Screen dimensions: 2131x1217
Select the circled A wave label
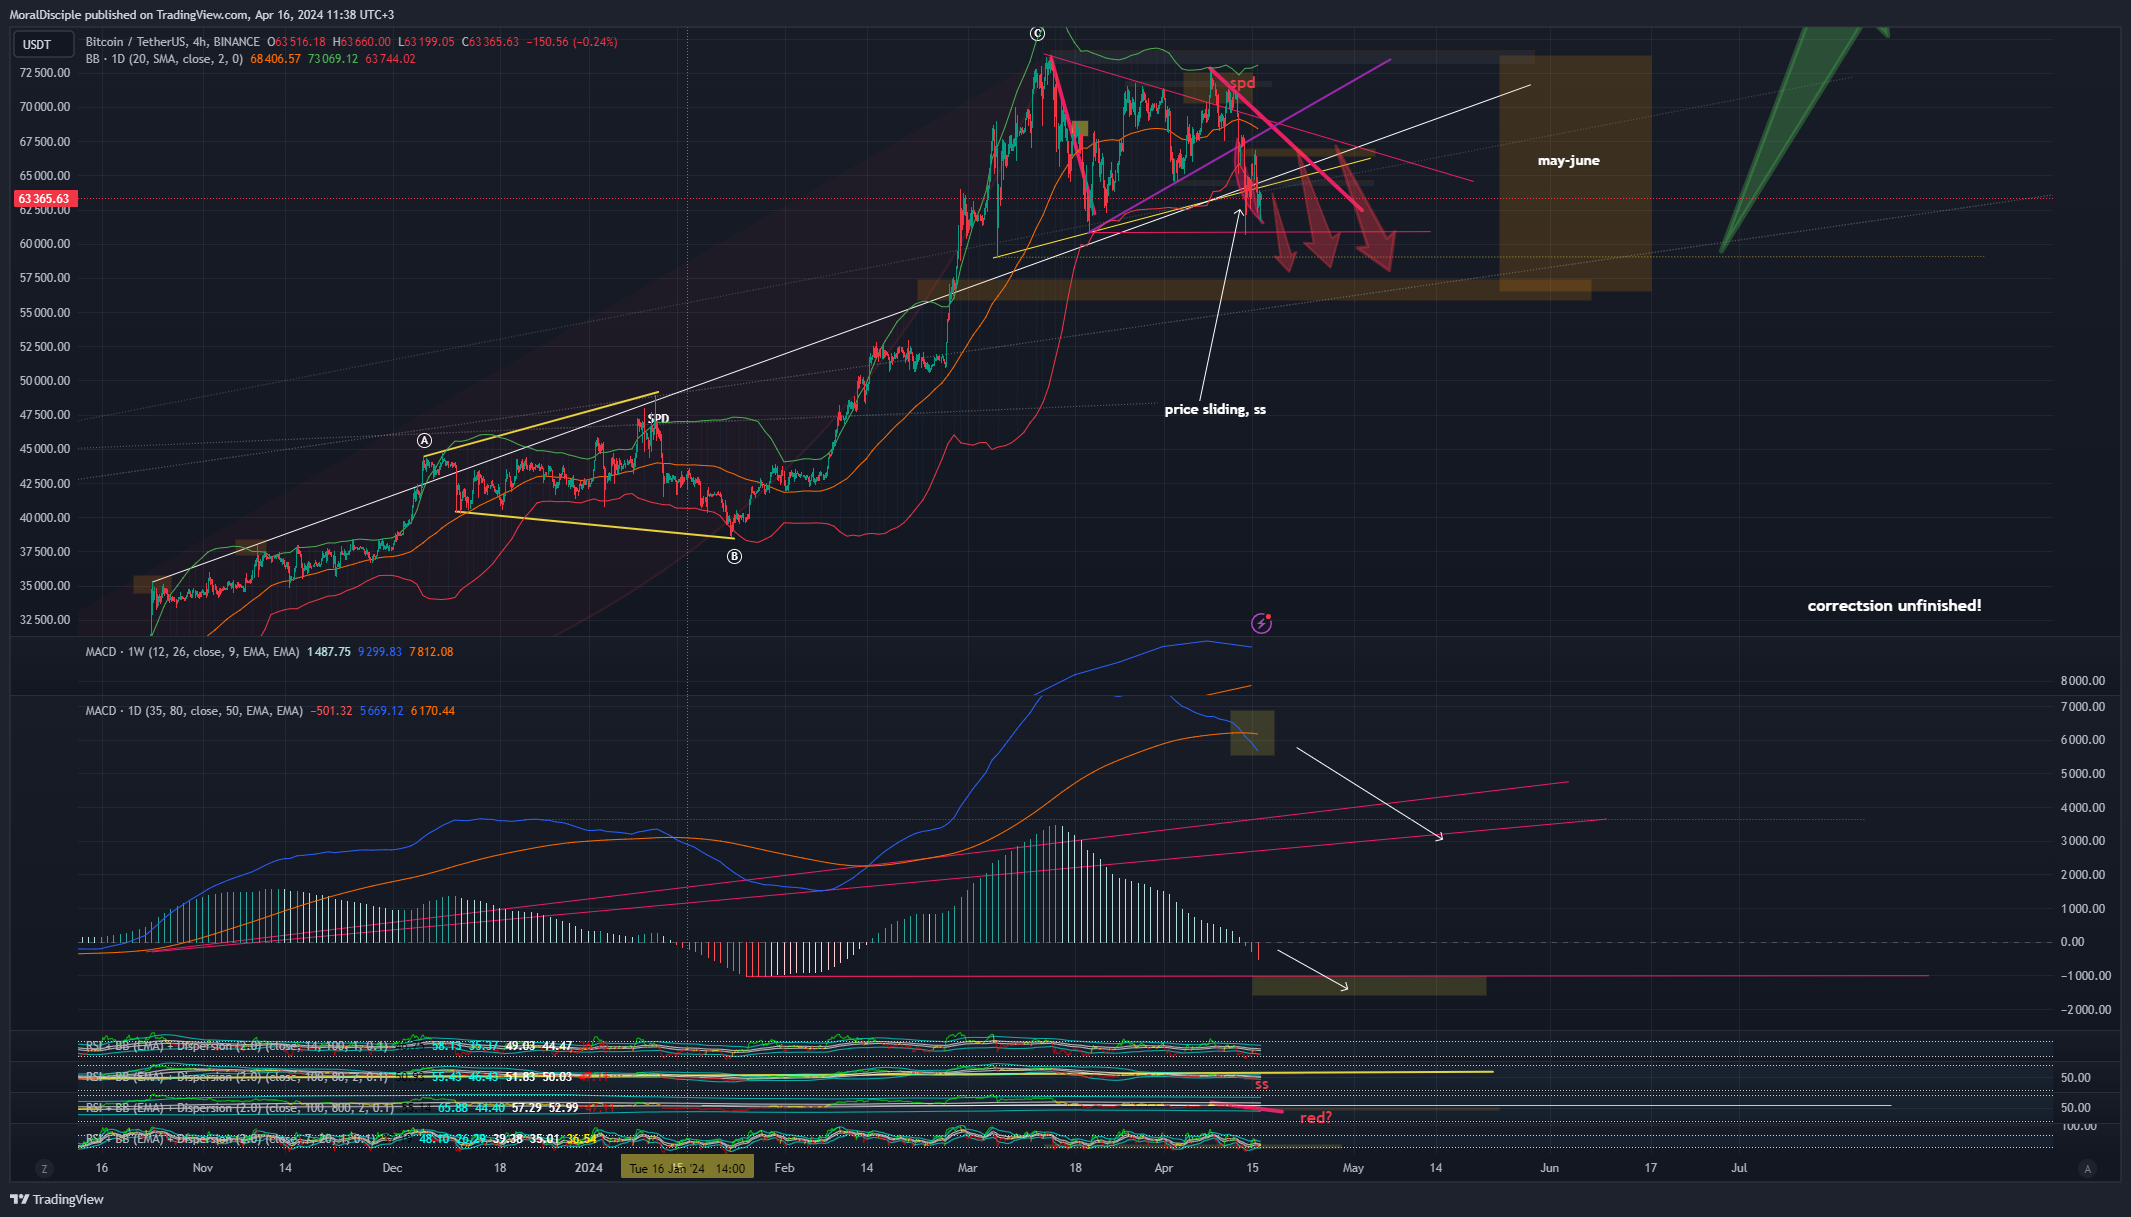coord(425,441)
